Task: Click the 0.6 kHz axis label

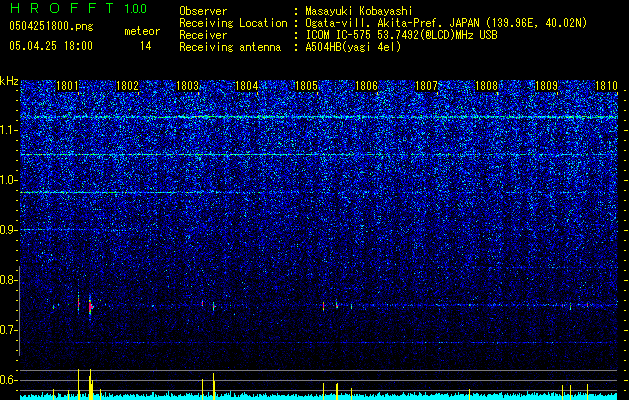Action: pyautogui.click(x=9, y=380)
